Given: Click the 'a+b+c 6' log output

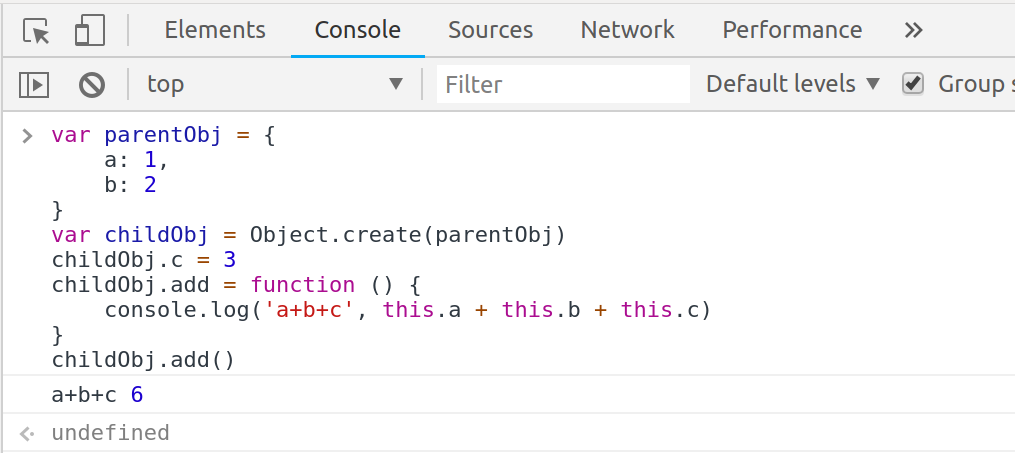Looking at the screenshot, I should coord(97,395).
